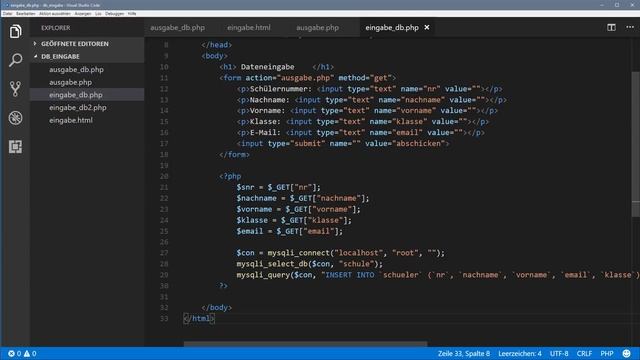Image resolution: width=640 pixels, height=360 pixels.
Task: Open the Aktion auswählen menu
Action: [x=55, y=13]
